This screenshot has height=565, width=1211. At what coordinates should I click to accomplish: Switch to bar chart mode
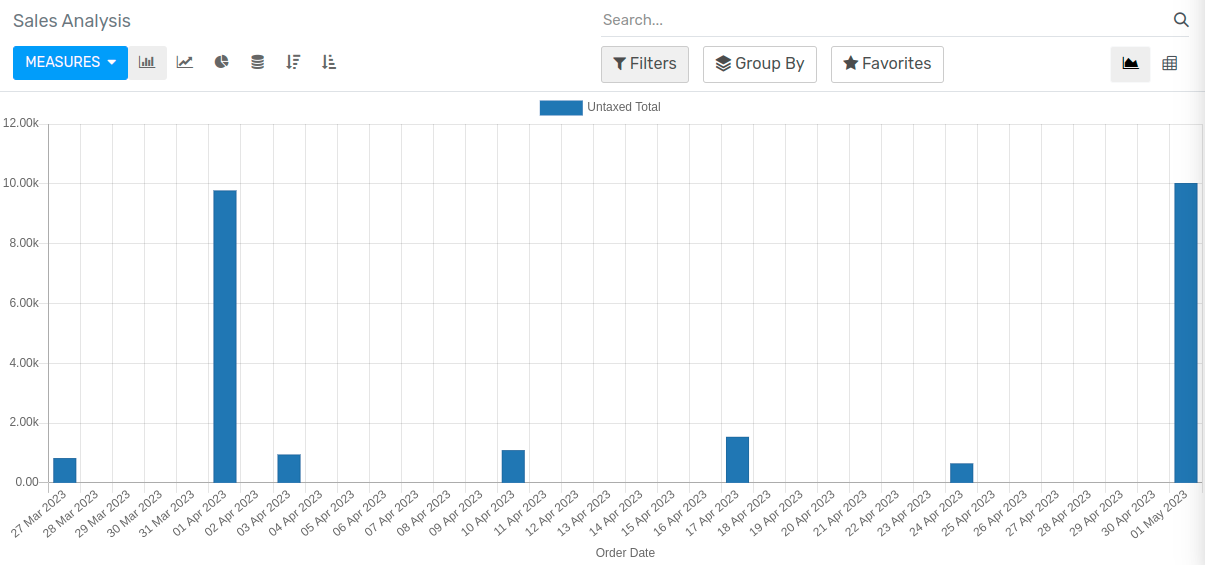tap(147, 63)
